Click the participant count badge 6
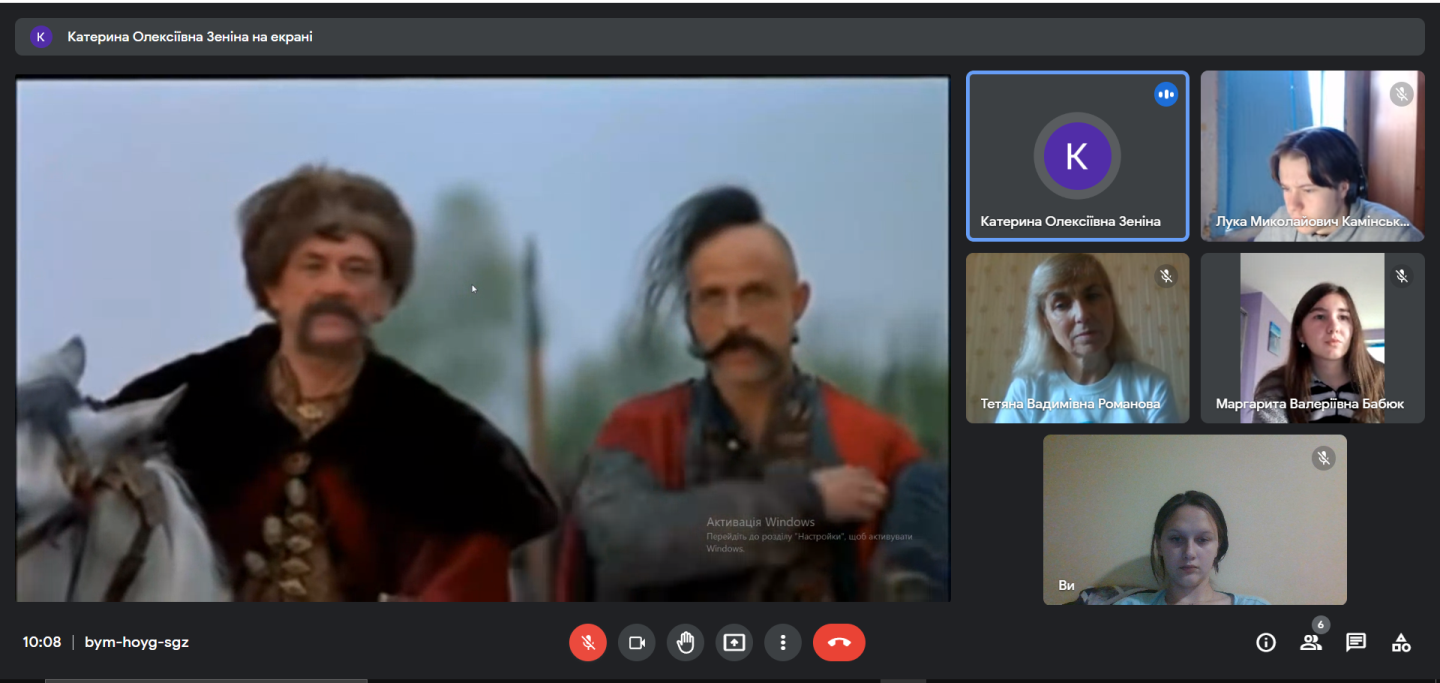The width and height of the screenshot is (1440, 683). [x=1320, y=626]
